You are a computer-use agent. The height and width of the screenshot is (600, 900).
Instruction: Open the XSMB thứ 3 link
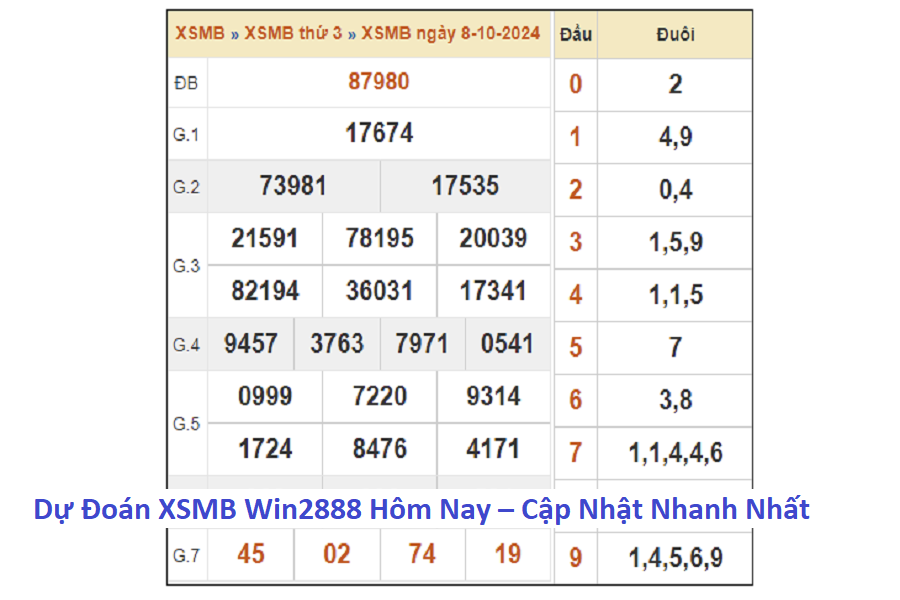[293, 33]
